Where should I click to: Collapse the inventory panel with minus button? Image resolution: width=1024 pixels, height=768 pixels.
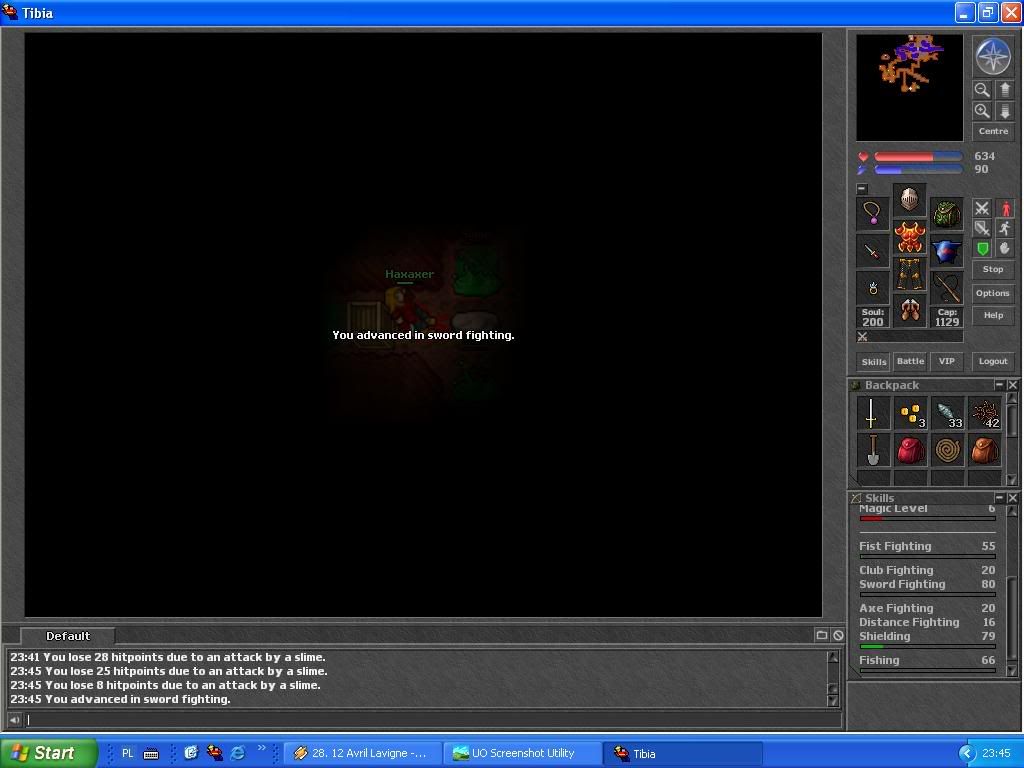pyautogui.click(x=862, y=189)
